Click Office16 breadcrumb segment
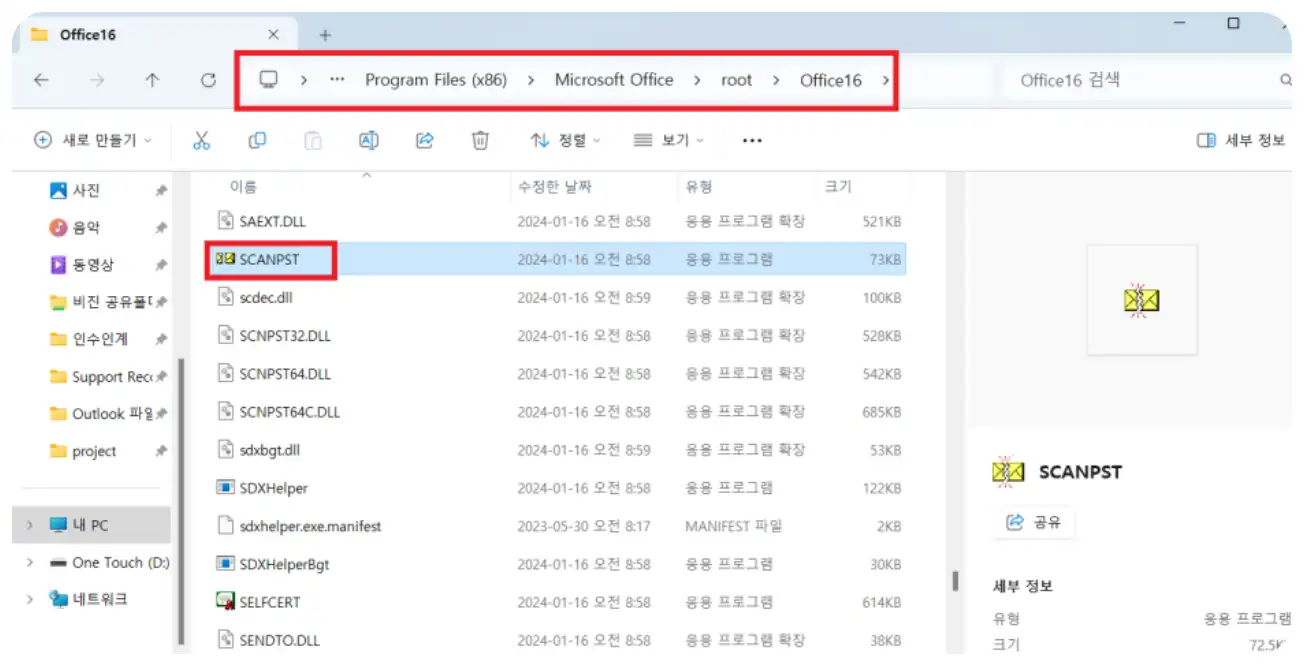This screenshot has width=1304, height=666. (x=830, y=80)
